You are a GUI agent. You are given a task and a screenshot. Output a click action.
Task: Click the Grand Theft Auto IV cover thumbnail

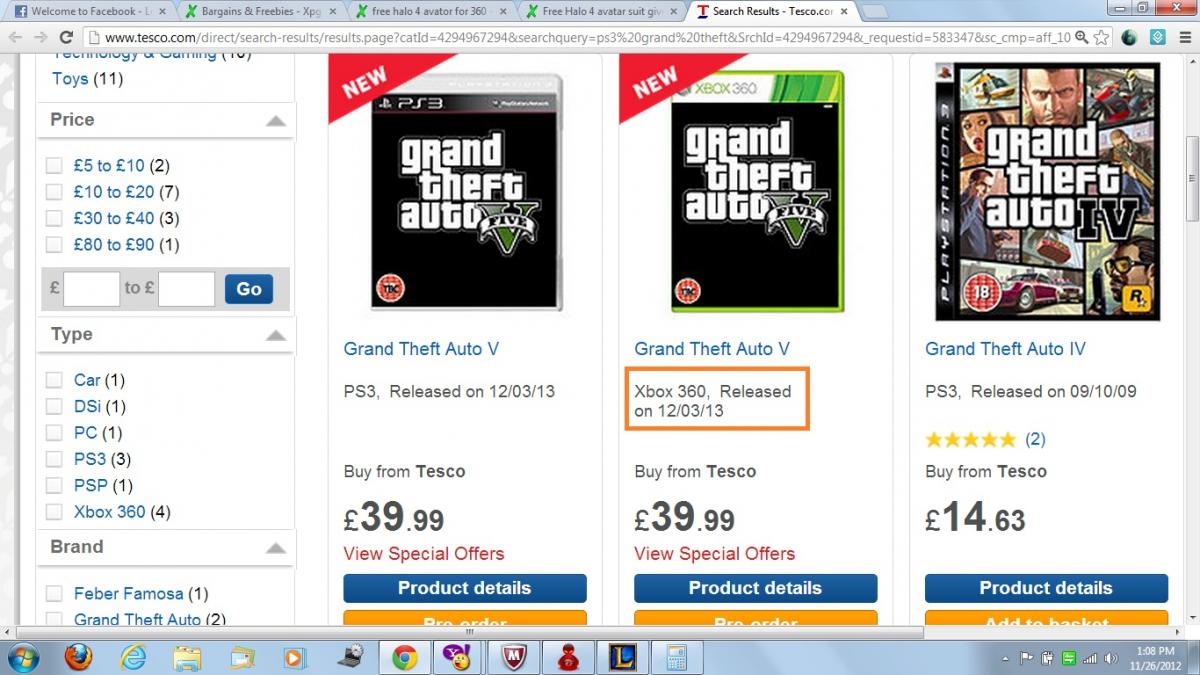coord(1047,192)
